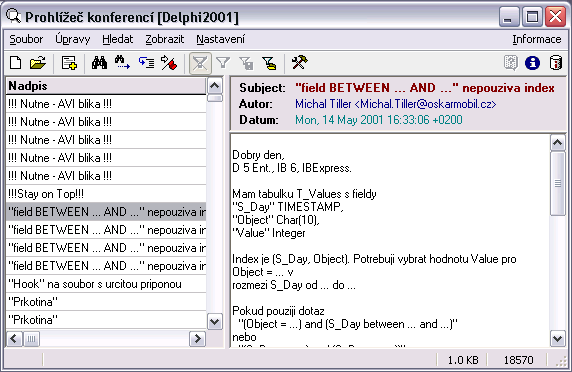Click the Nadpis column header

pos(106,86)
